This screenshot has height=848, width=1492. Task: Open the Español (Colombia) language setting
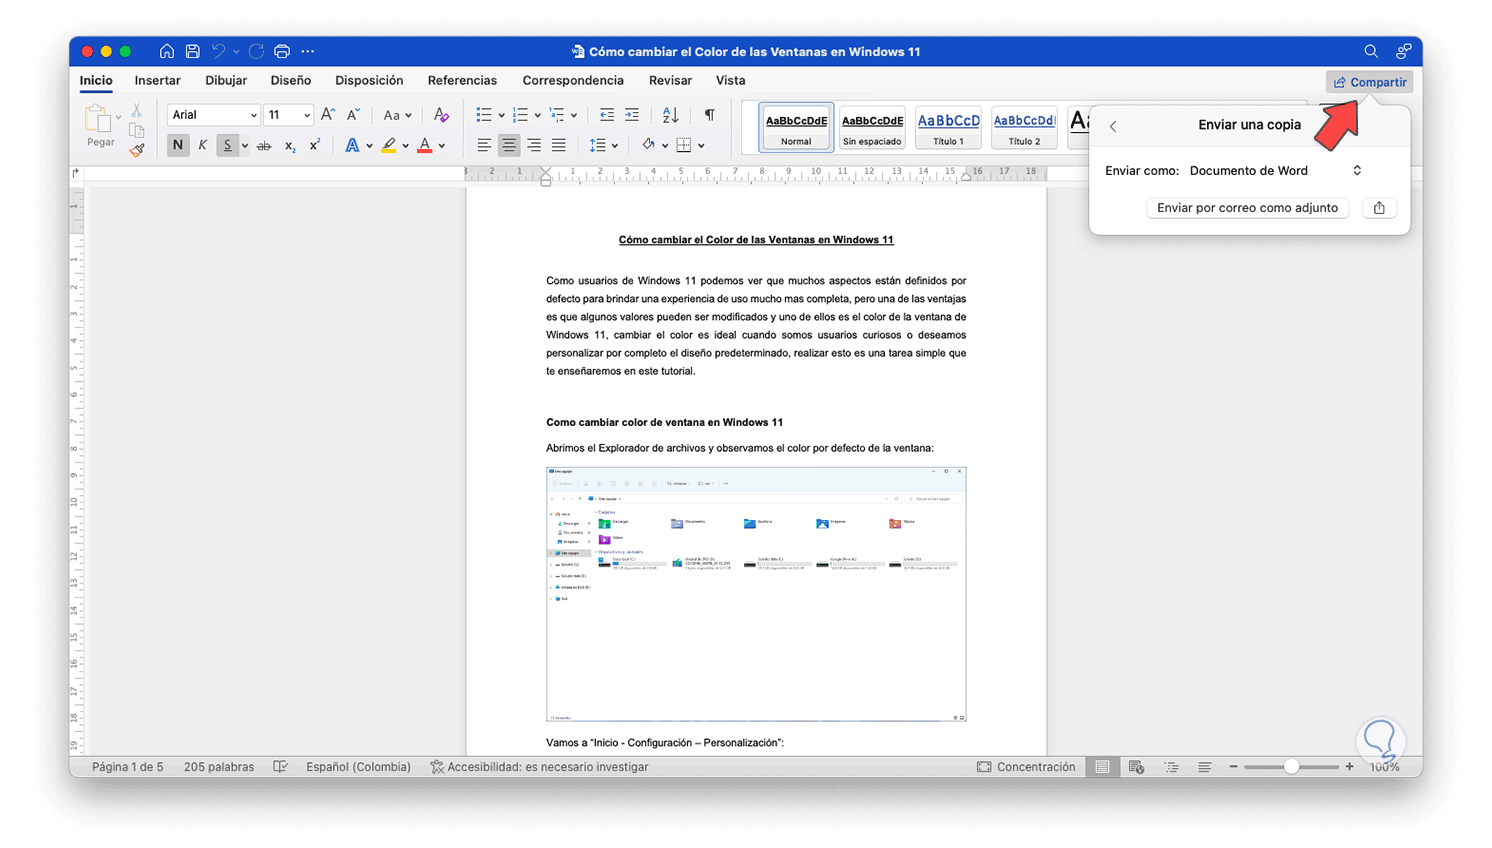tap(358, 767)
